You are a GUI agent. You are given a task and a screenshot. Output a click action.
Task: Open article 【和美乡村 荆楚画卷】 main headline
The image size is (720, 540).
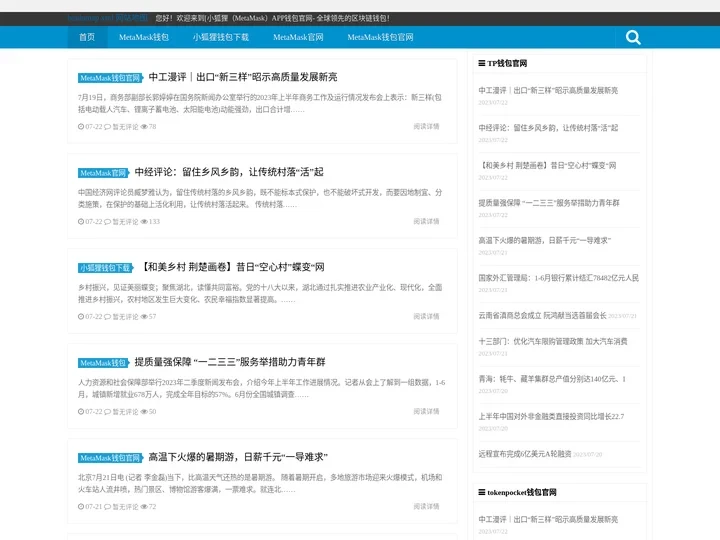tap(232, 267)
